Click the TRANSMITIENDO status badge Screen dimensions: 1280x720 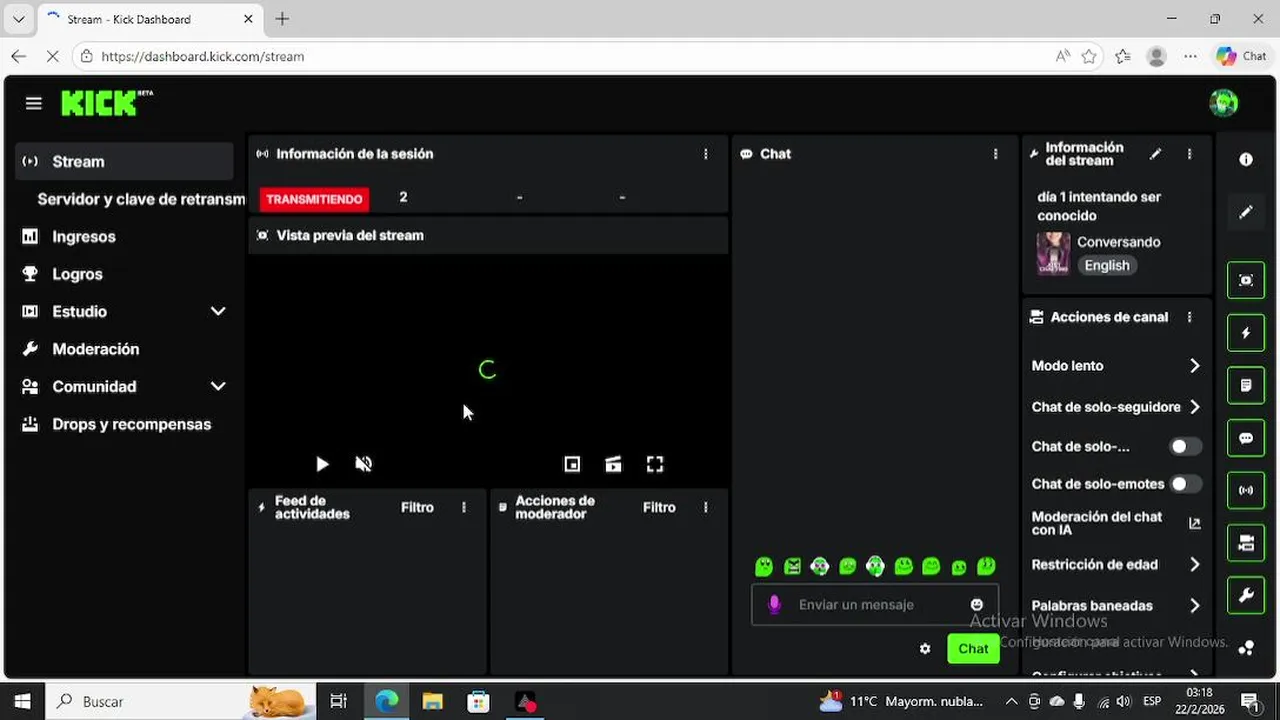pyautogui.click(x=314, y=199)
